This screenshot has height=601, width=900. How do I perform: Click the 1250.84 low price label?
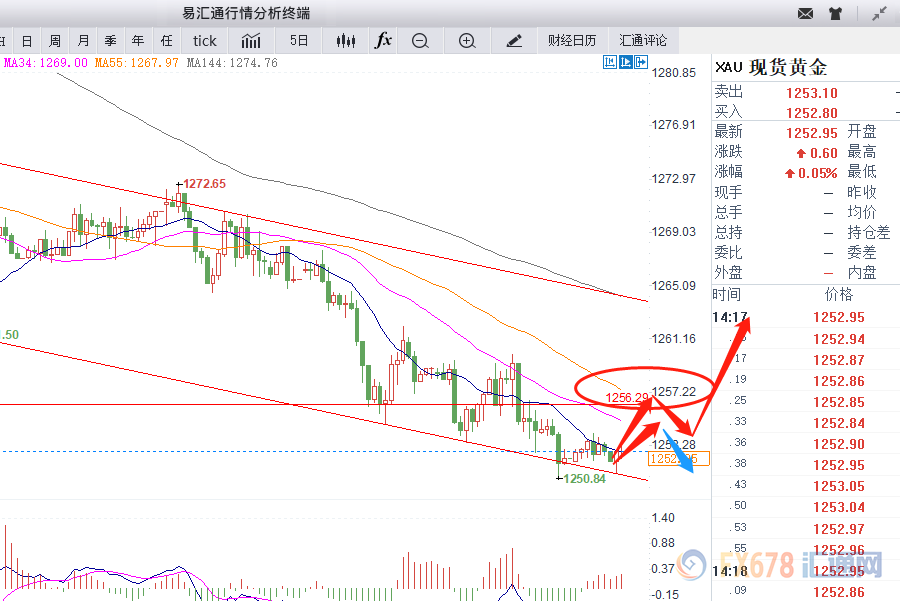pyautogui.click(x=584, y=479)
